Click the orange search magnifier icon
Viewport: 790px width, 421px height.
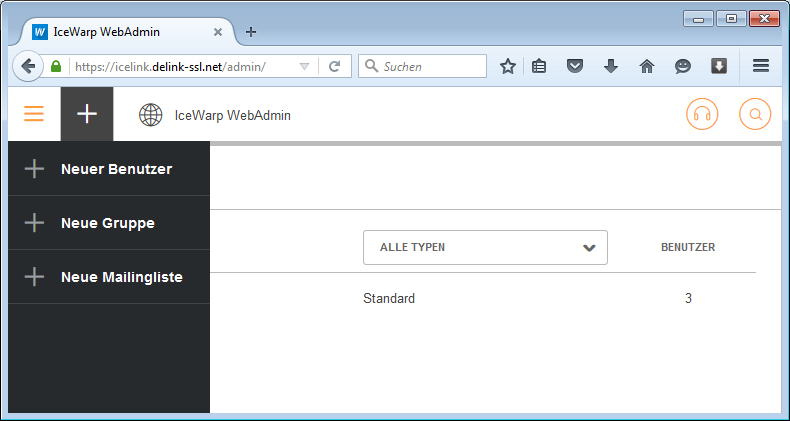click(x=755, y=114)
